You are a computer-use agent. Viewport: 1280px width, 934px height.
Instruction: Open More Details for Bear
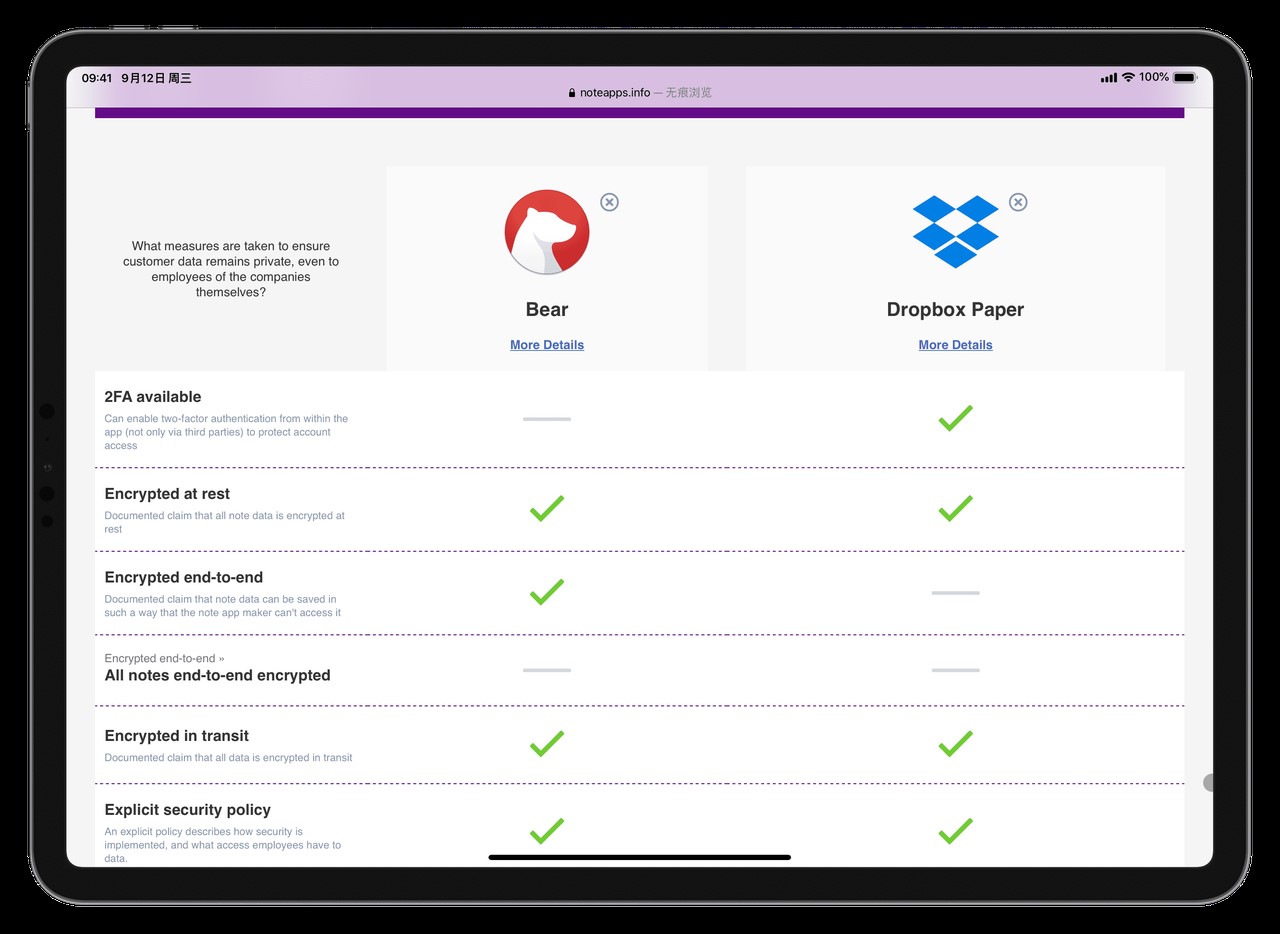point(547,345)
